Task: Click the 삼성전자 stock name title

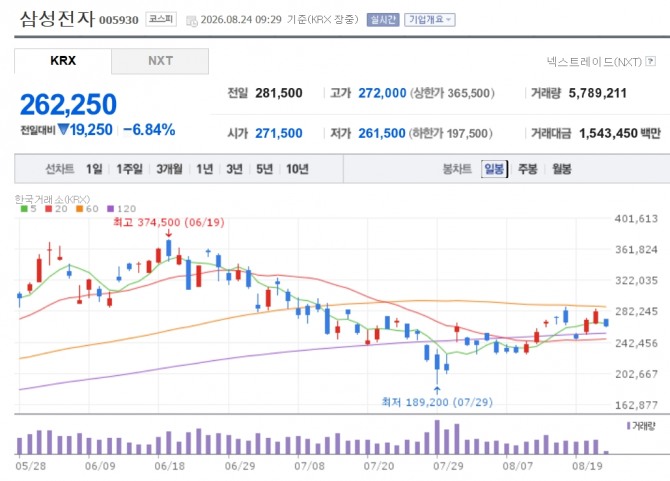Action: tap(57, 19)
